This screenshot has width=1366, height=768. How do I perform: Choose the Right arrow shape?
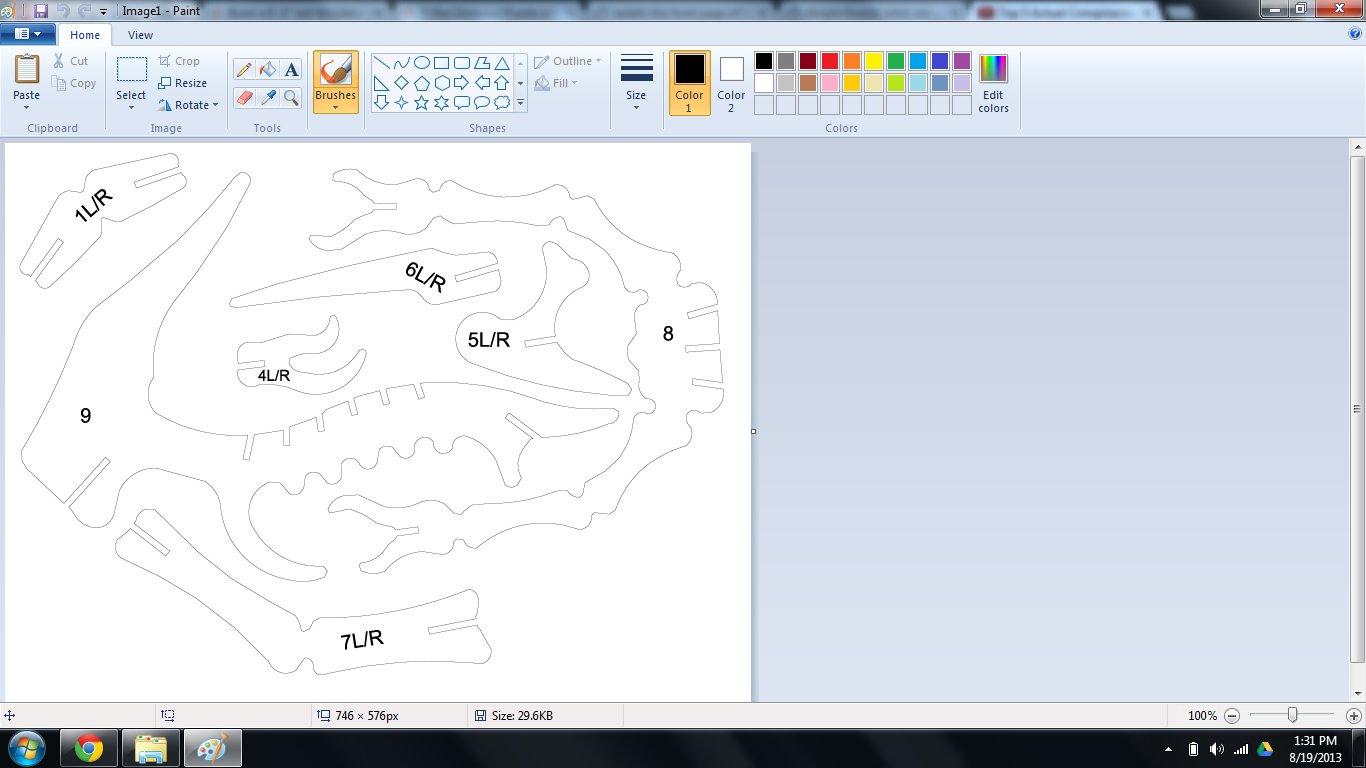click(x=461, y=82)
